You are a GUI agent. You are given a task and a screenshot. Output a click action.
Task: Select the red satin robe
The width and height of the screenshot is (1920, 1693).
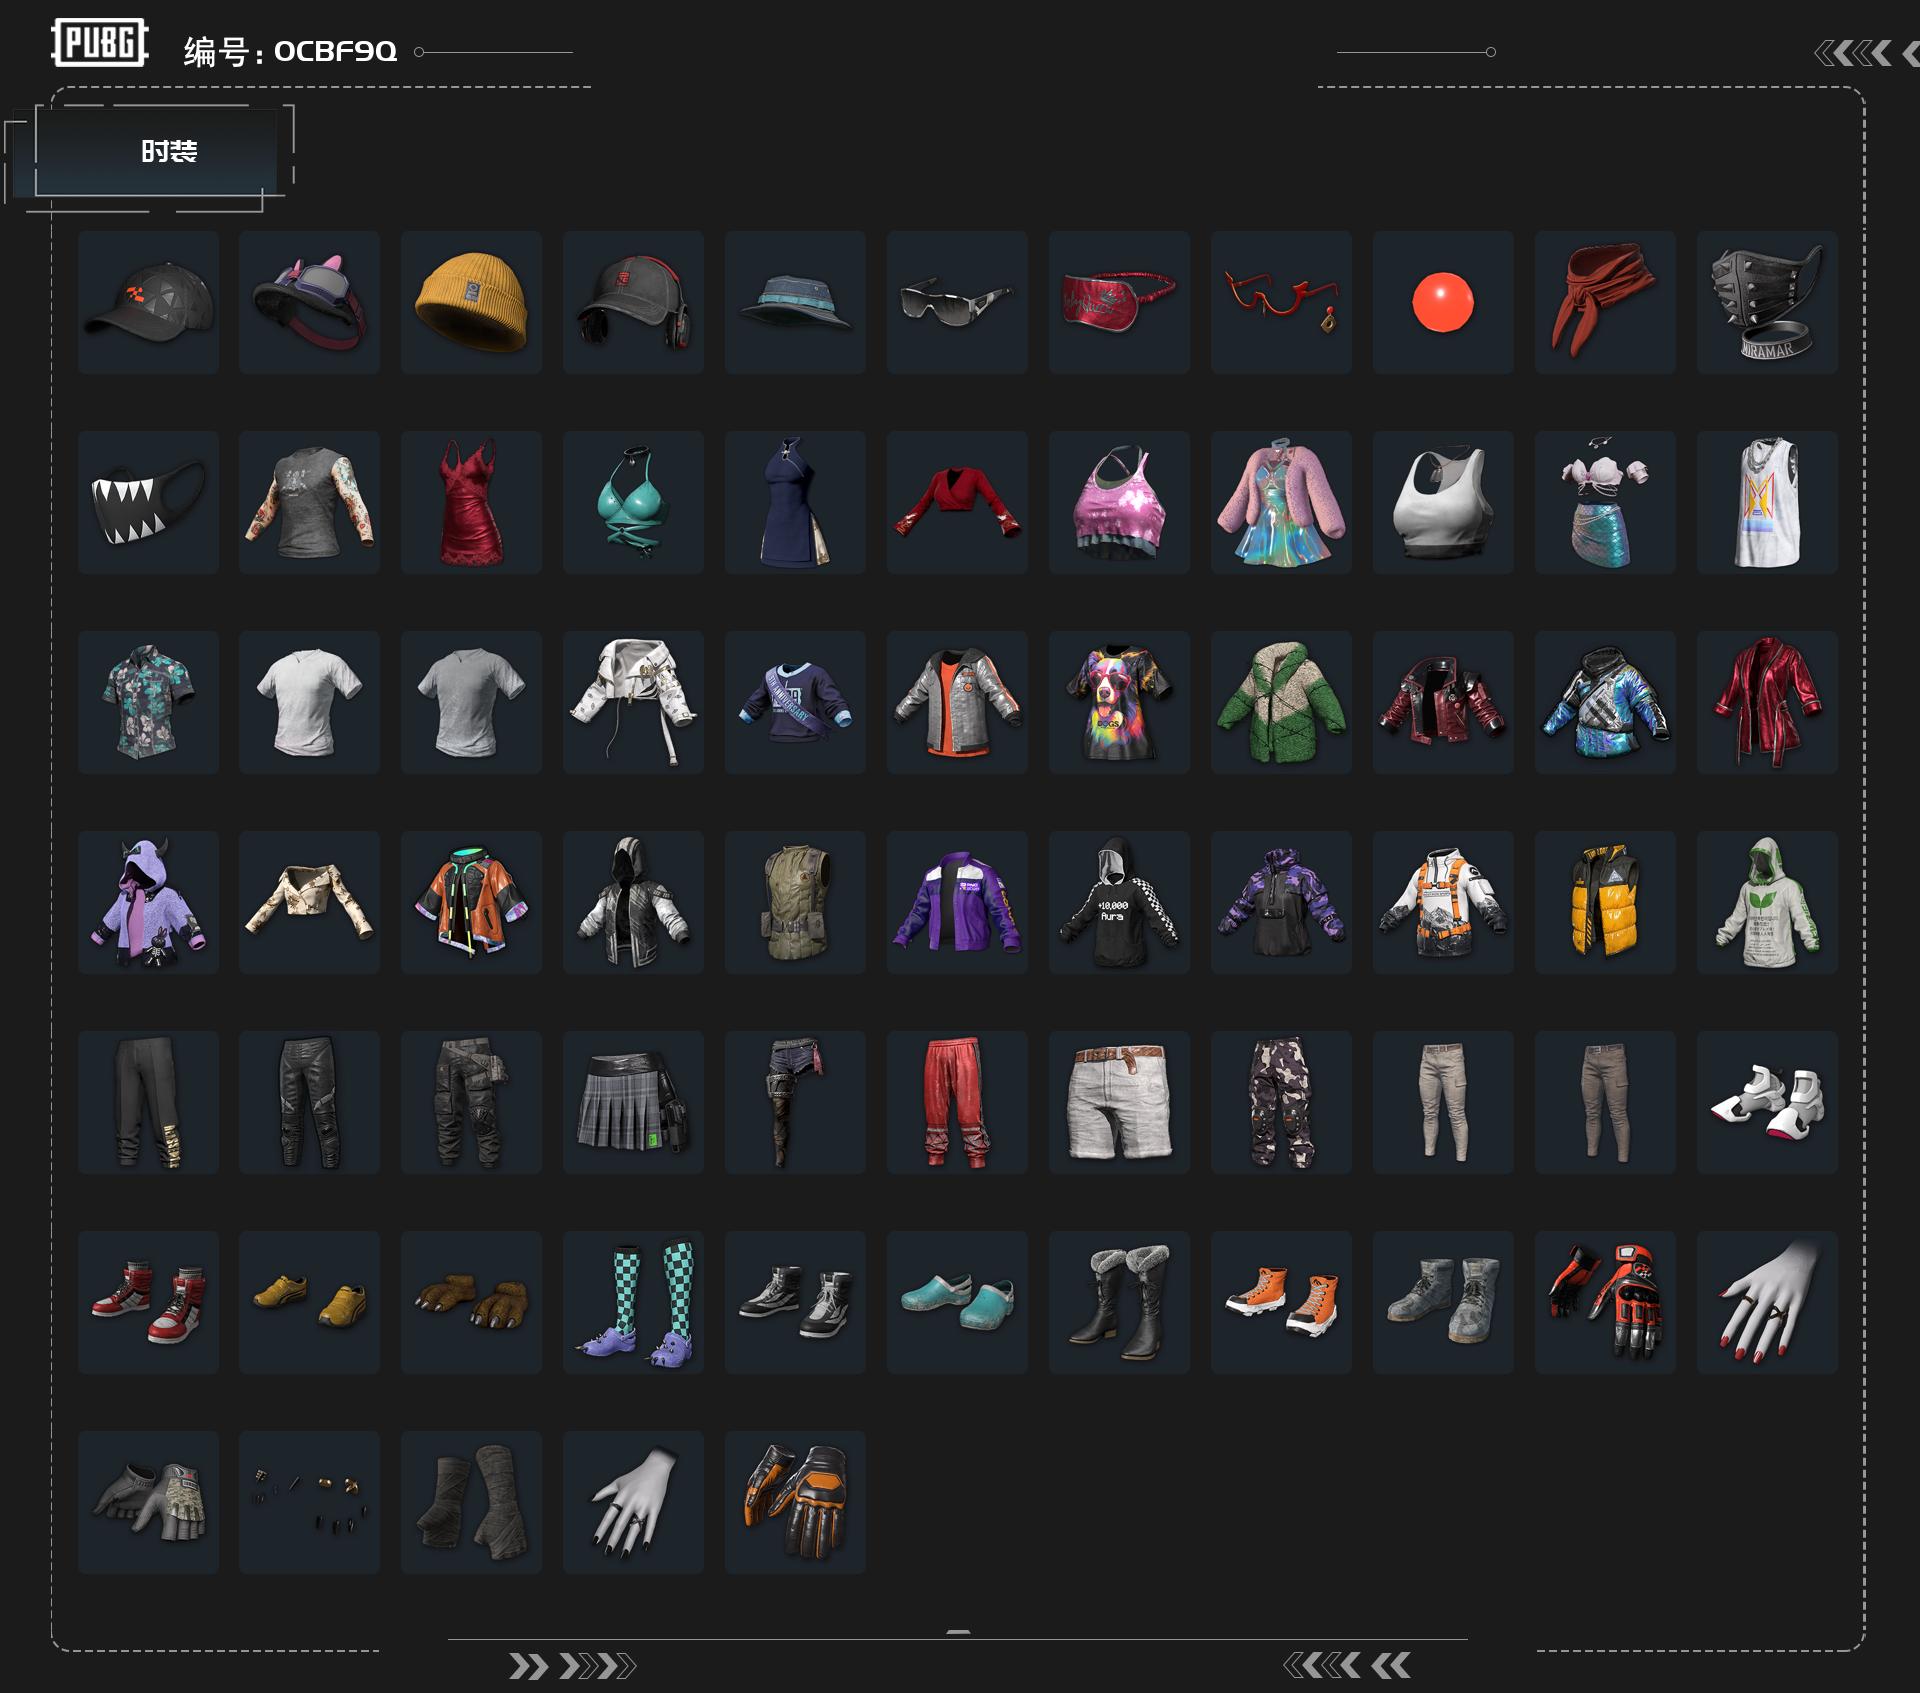(x=1767, y=702)
